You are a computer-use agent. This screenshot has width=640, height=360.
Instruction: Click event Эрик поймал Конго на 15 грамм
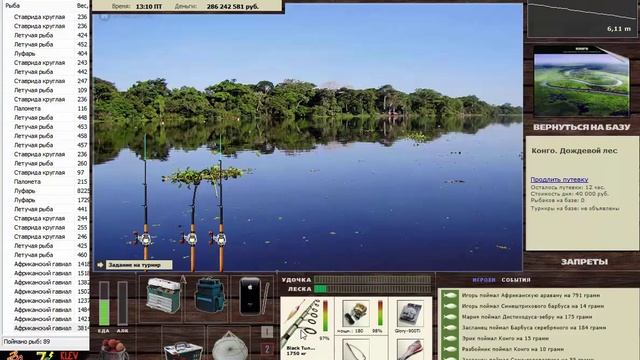coord(505,338)
